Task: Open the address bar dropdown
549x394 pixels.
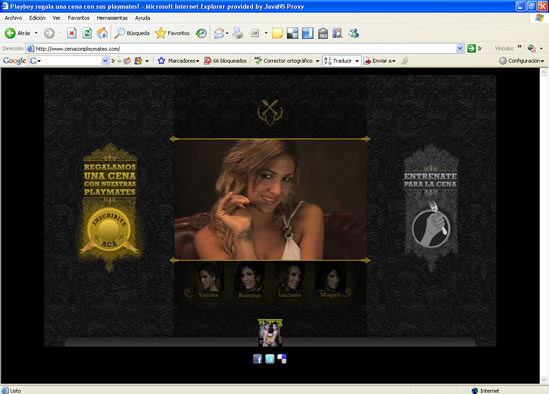Action: point(460,49)
